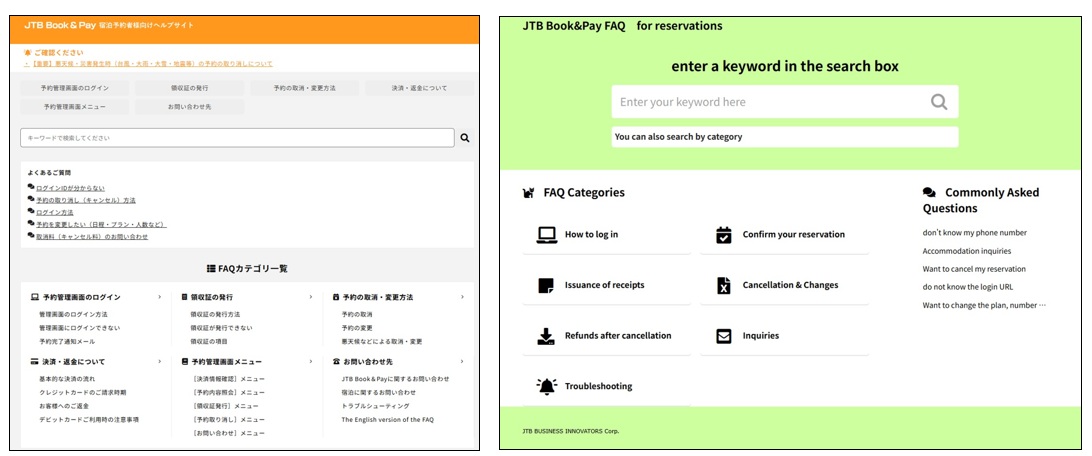Open the トラブルシューティング link in お問い合わせ先 list
Image resolution: width=1092 pixels, height=456 pixels.
click(x=375, y=406)
